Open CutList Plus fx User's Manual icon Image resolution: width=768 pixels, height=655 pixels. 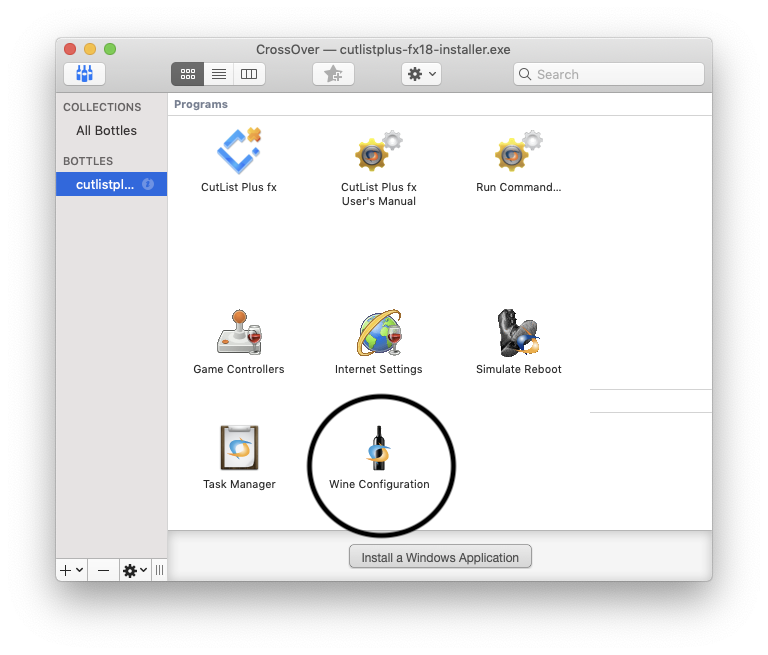tap(379, 151)
